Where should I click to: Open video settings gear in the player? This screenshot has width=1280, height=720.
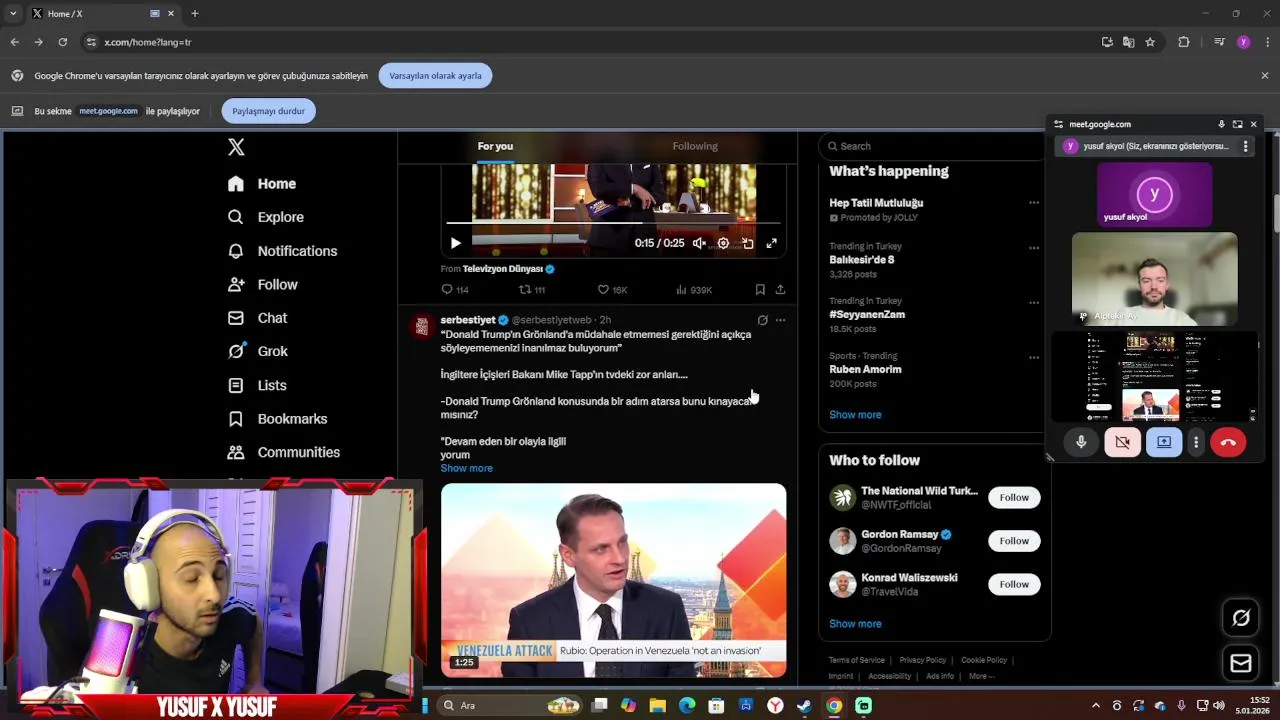click(723, 243)
